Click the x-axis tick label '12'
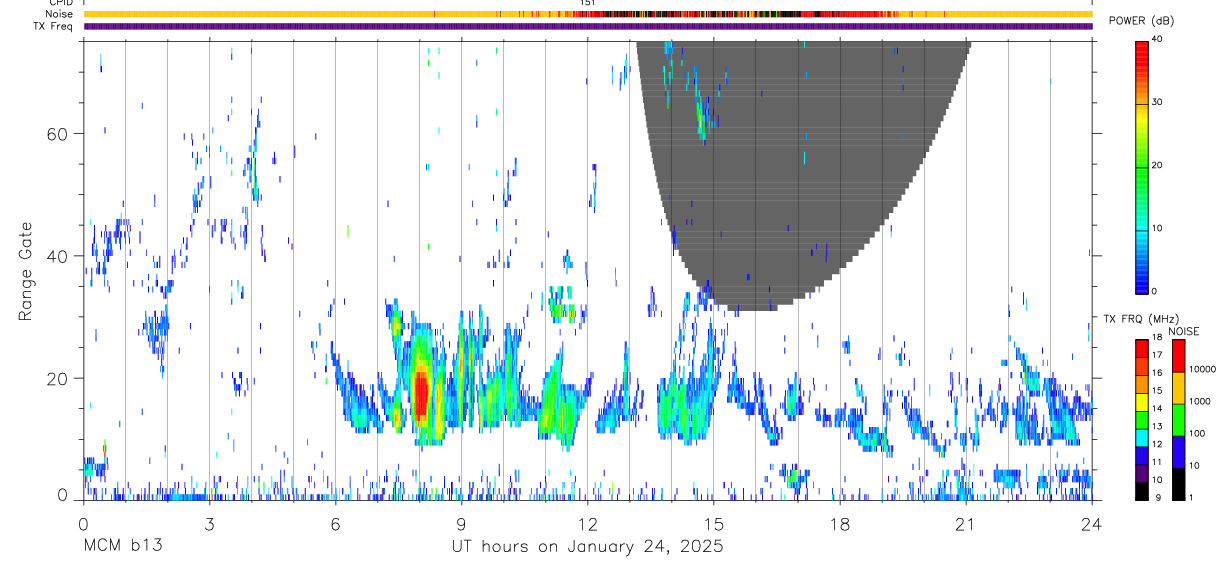 coord(588,523)
